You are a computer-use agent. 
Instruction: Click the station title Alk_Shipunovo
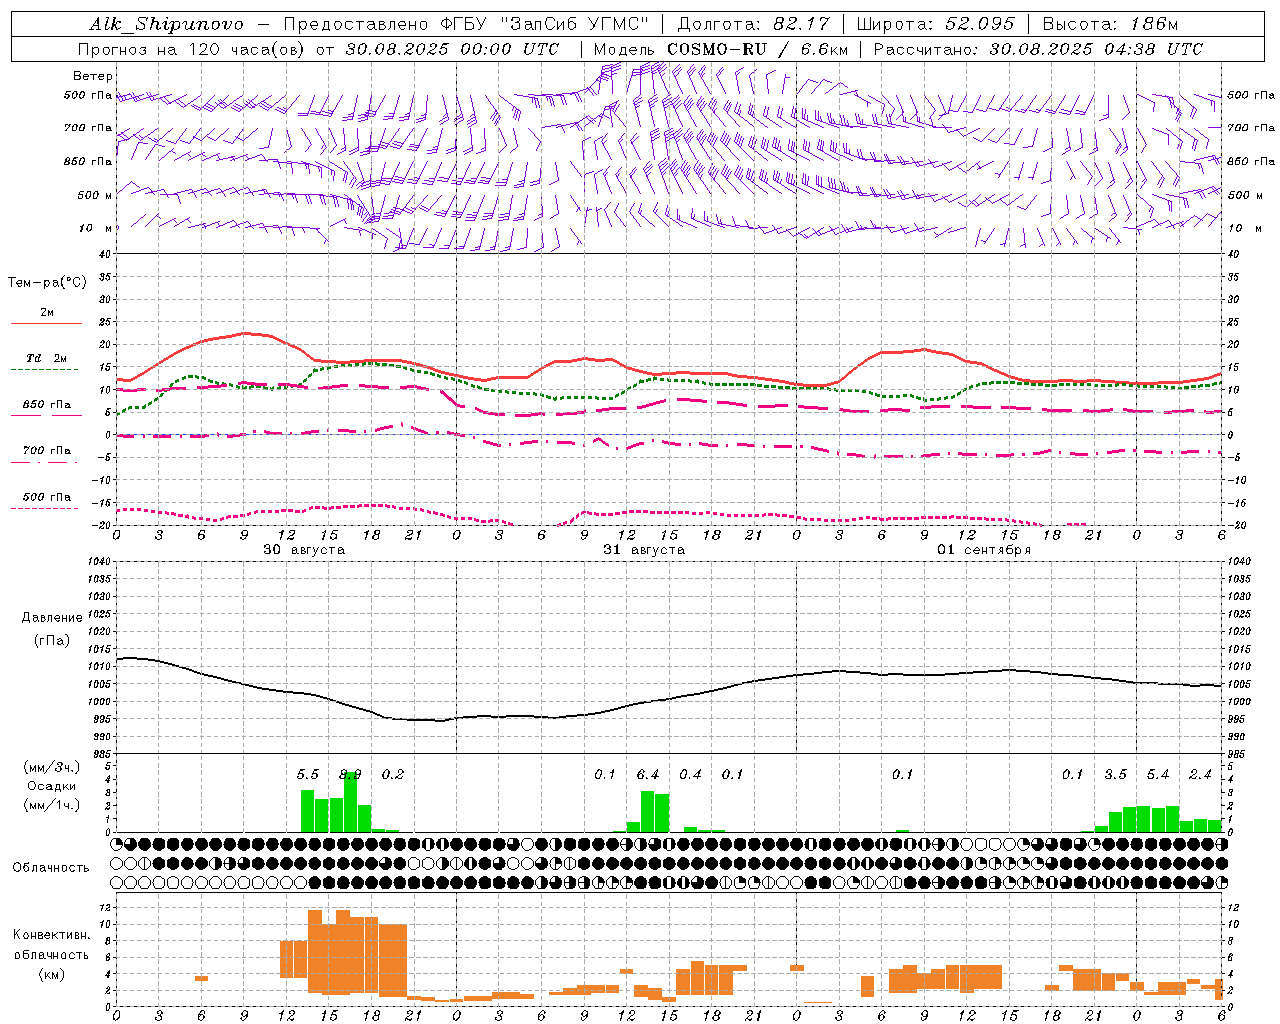(166, 24)
